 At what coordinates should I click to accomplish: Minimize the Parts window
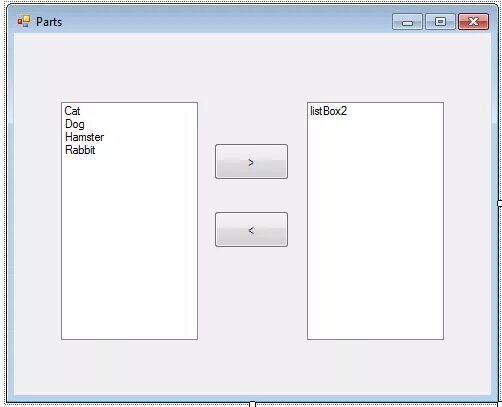pyautogui.click(x=407, y=22)
